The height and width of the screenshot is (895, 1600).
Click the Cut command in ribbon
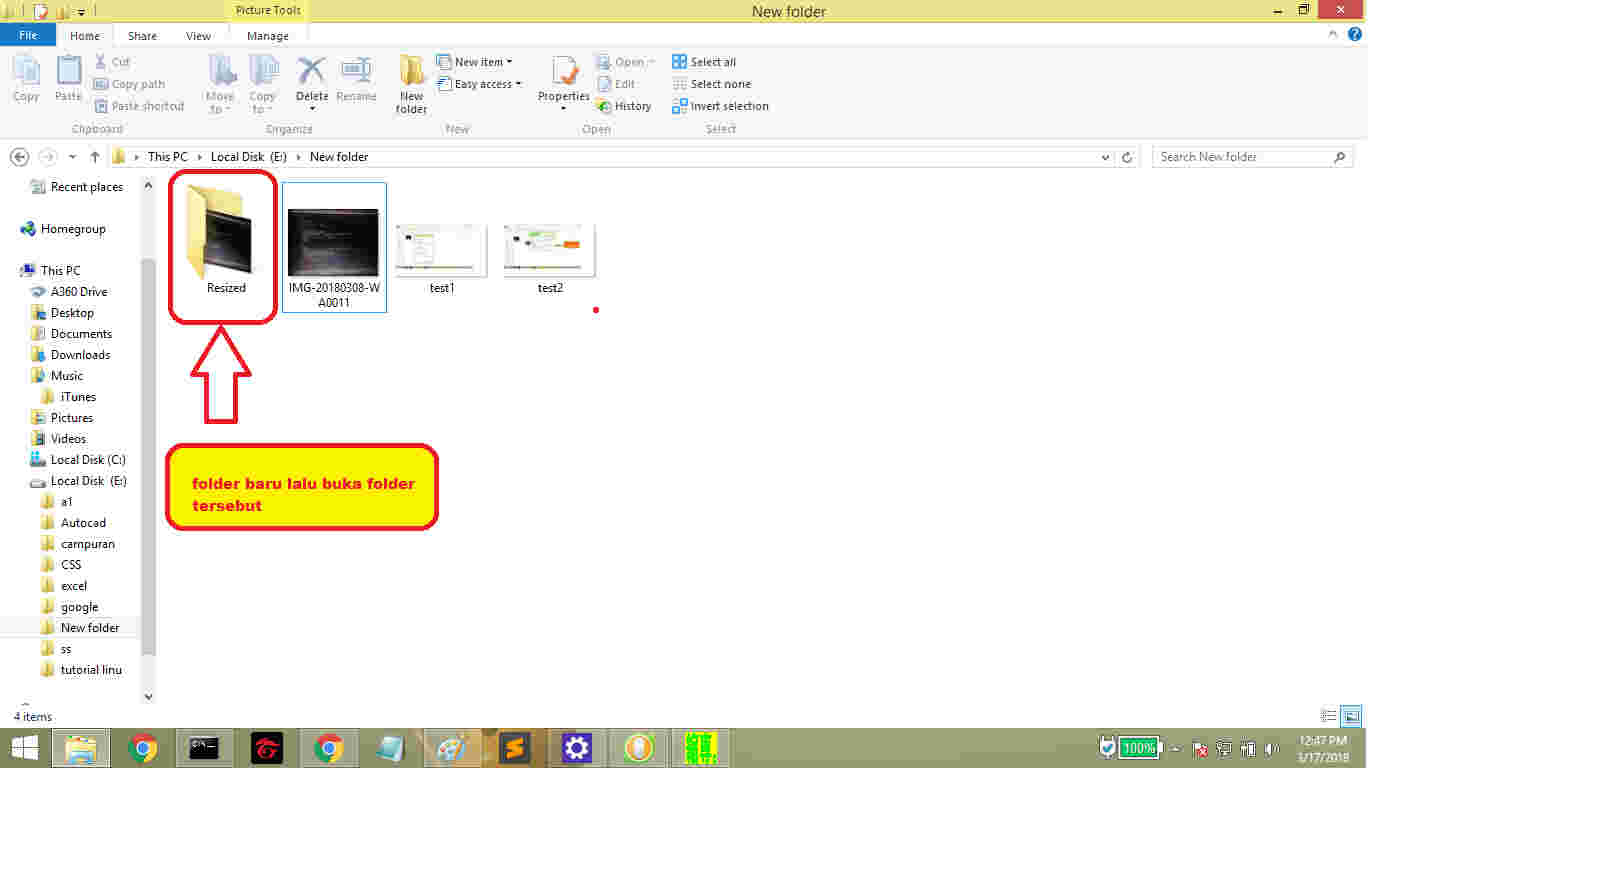click(x=112, y=62)
